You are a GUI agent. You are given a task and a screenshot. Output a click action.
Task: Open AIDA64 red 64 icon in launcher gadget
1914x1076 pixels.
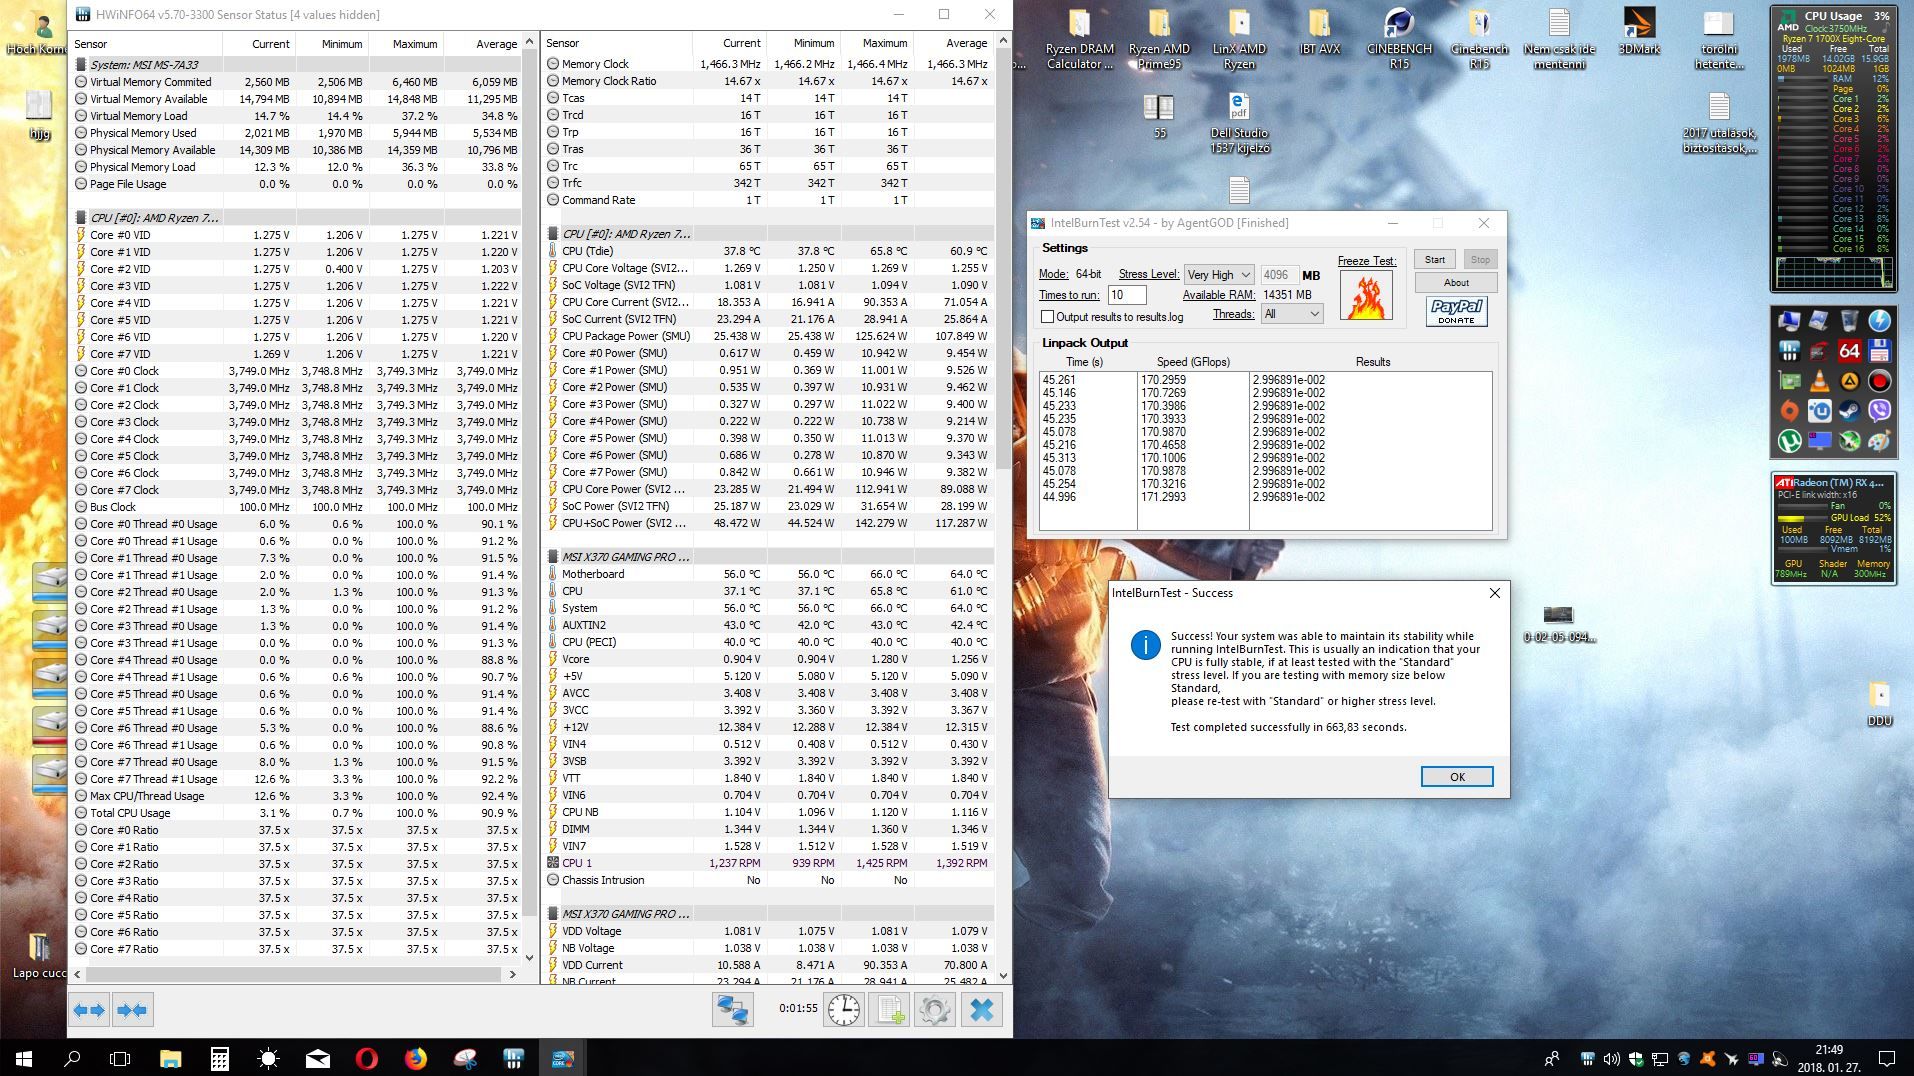[x=1850, y=351]
